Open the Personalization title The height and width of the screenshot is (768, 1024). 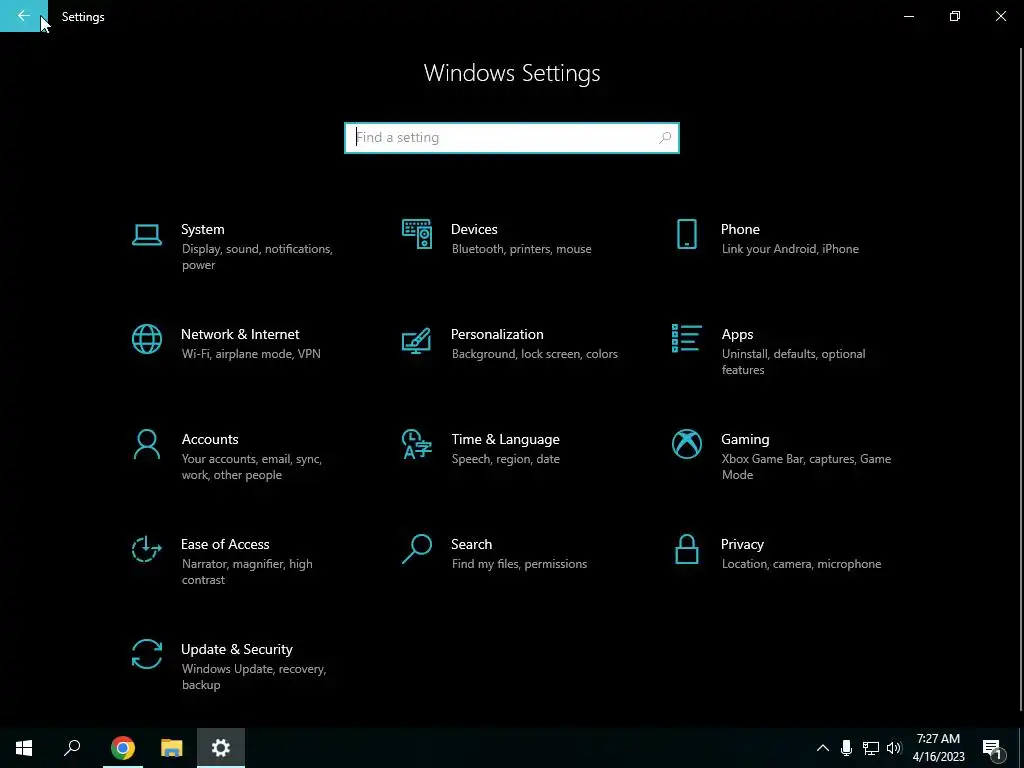497,334
